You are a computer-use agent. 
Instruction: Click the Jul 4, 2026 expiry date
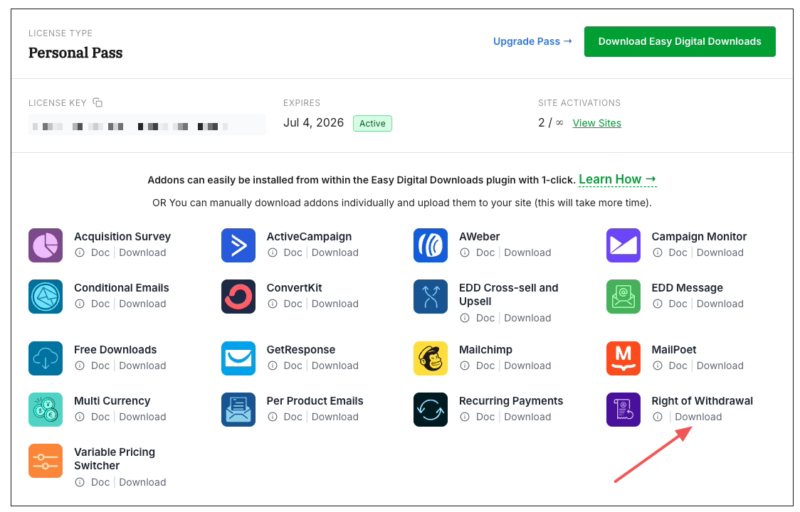click(313, 123)
